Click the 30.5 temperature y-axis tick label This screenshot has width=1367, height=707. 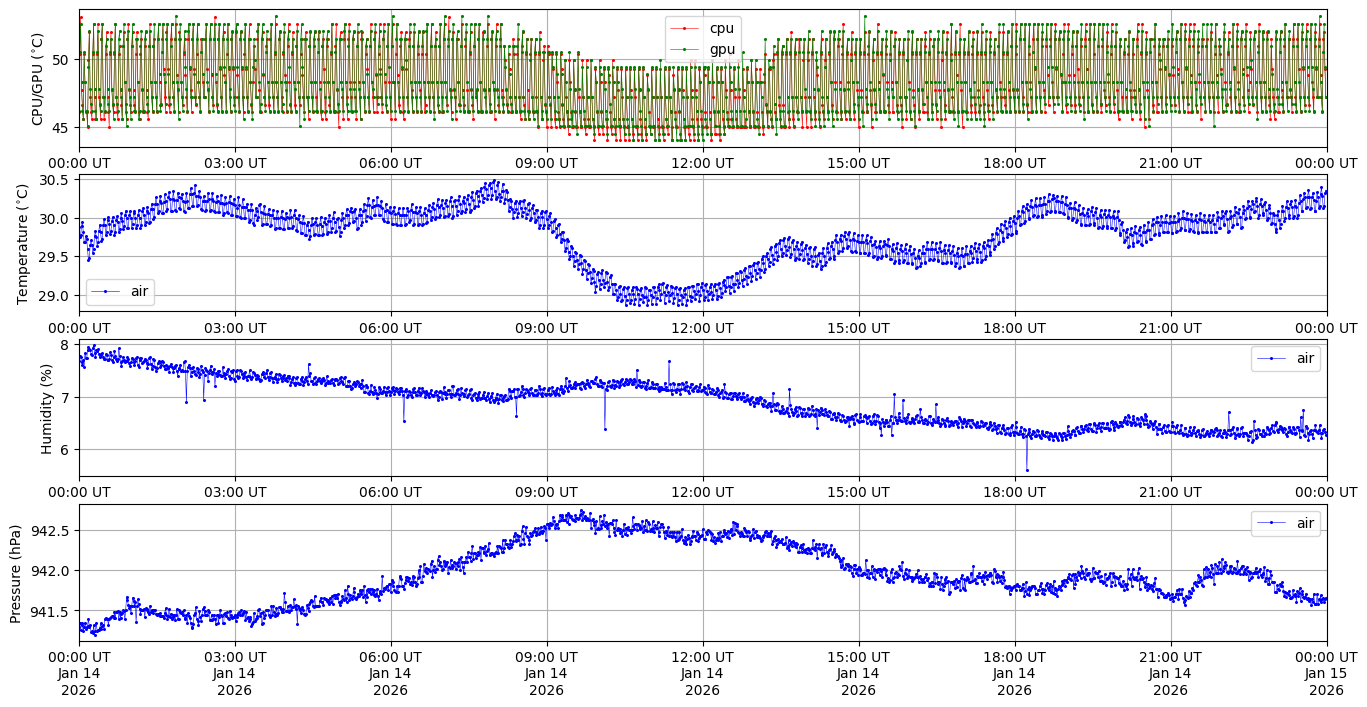click(50, 180)
